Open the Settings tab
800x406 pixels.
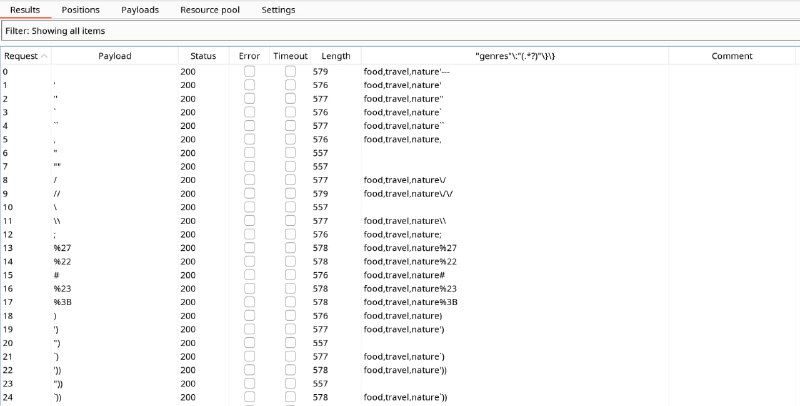click(278, 10)
